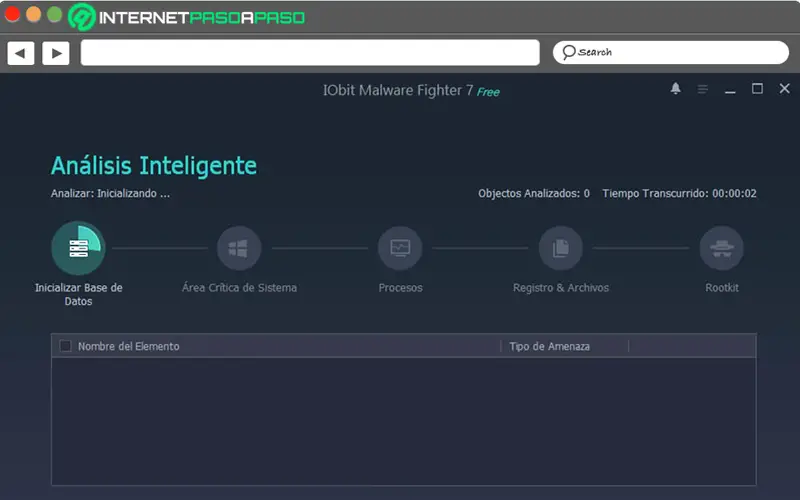Click the Tiempo Transcurrido: 00:00:02 timer
Screen dimensions: 800x500
point(679,193)
